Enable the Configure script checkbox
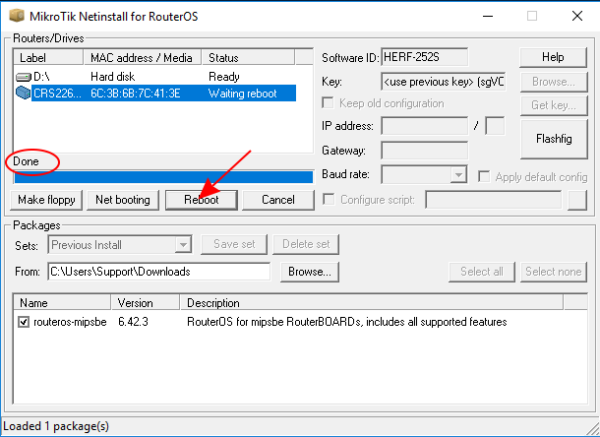Screen dimensions: 600x437 [329, 199]
